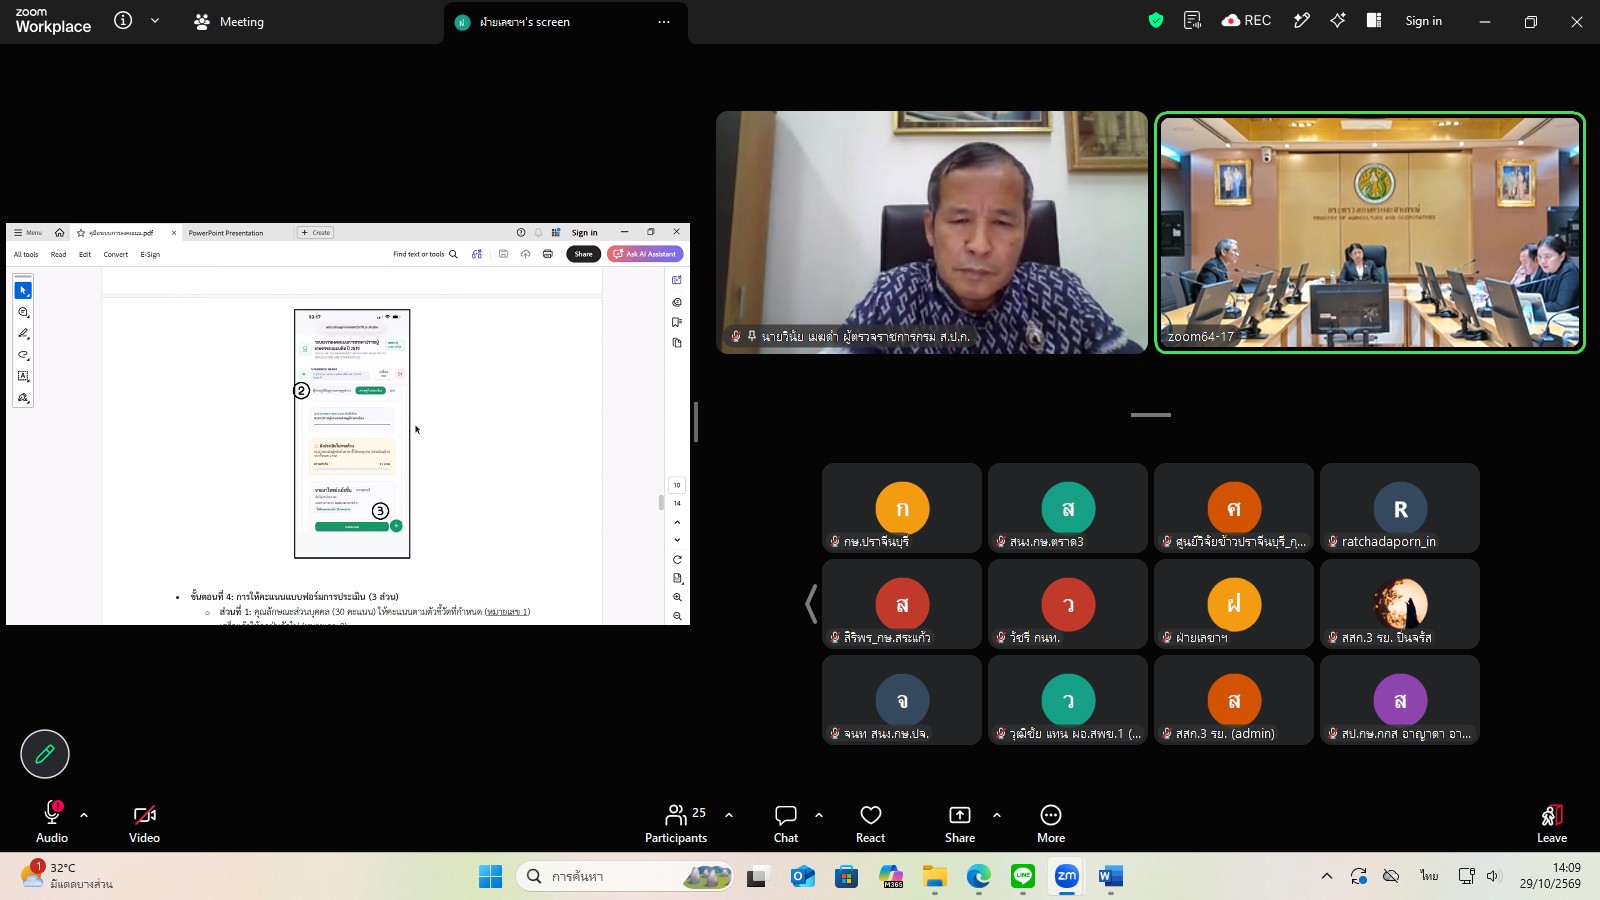Change the view layout icon
The height and width of the screenshot is (900, 1600).
1374,20
